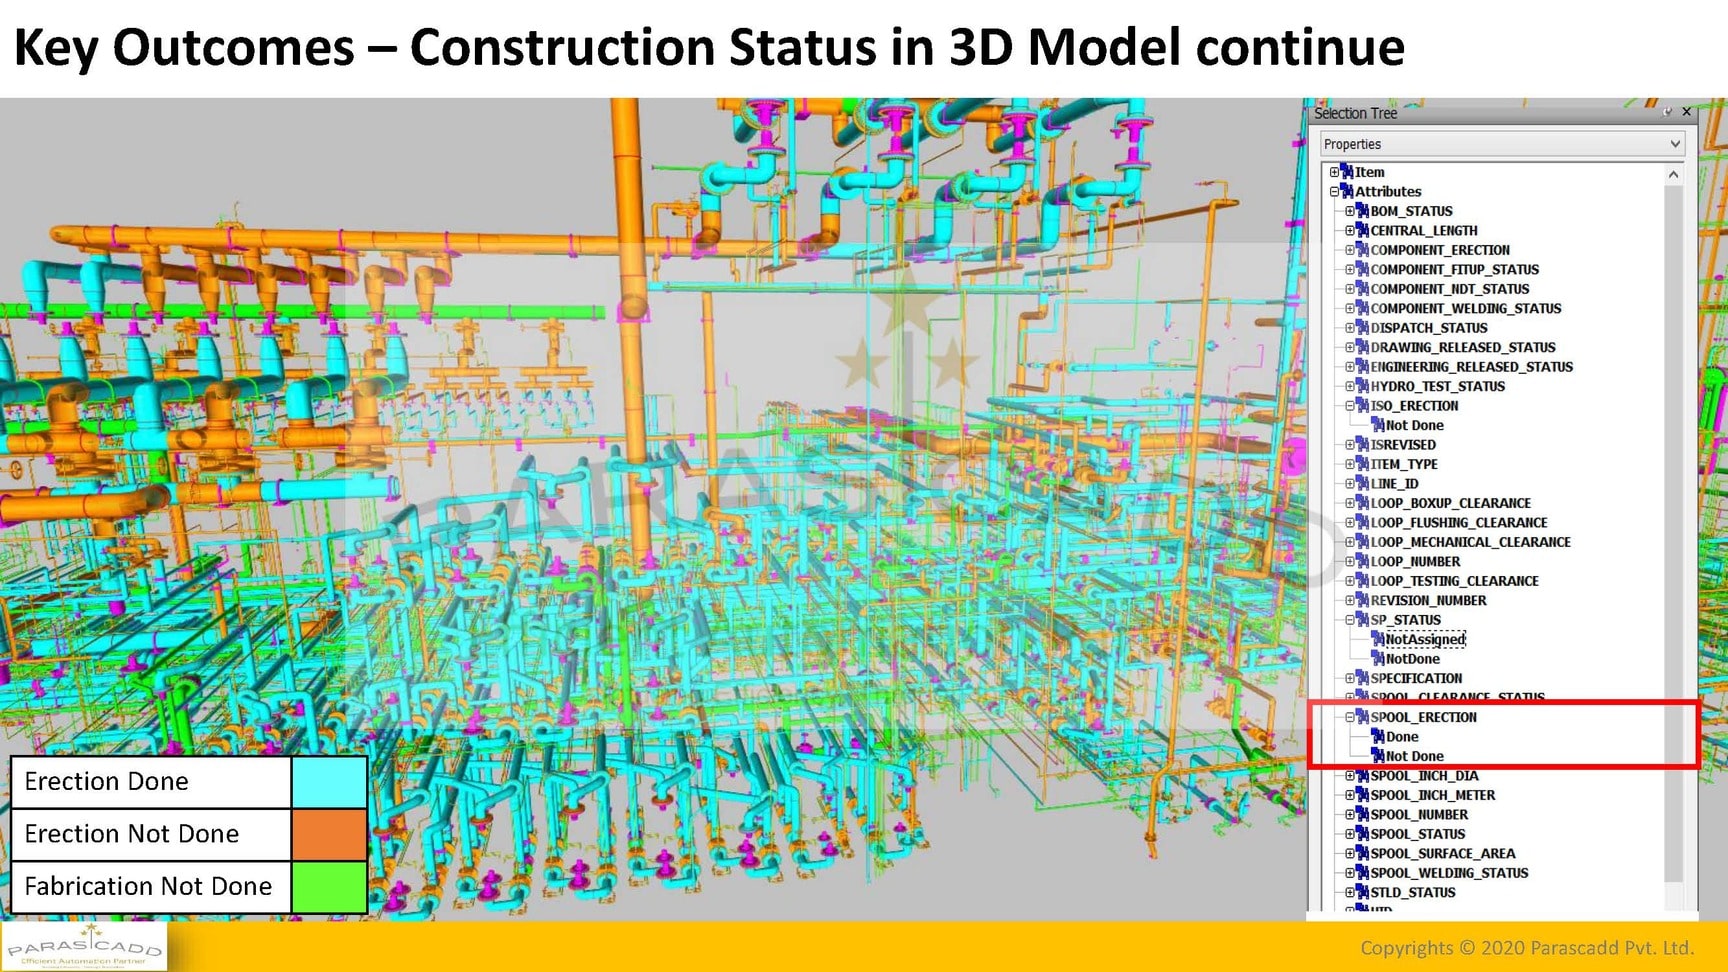Expand the LOOP_NUMBER node
1728x972 pixels.
coord(1349,562)
